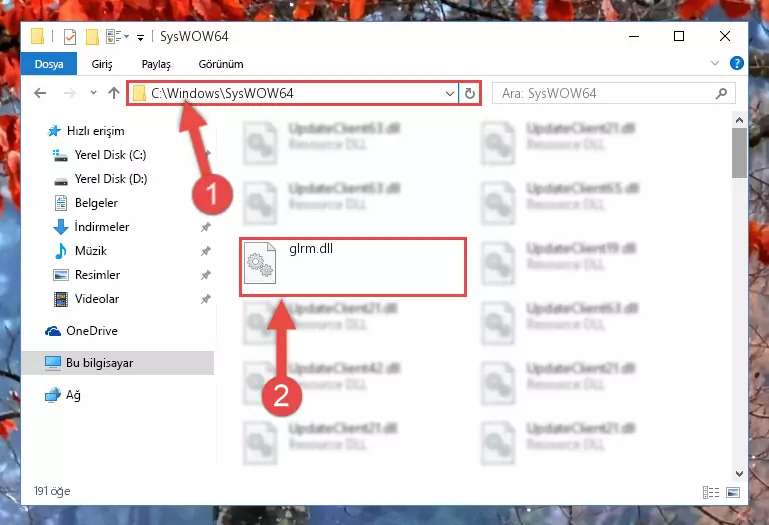Go up one folder level

coord(114,93)
